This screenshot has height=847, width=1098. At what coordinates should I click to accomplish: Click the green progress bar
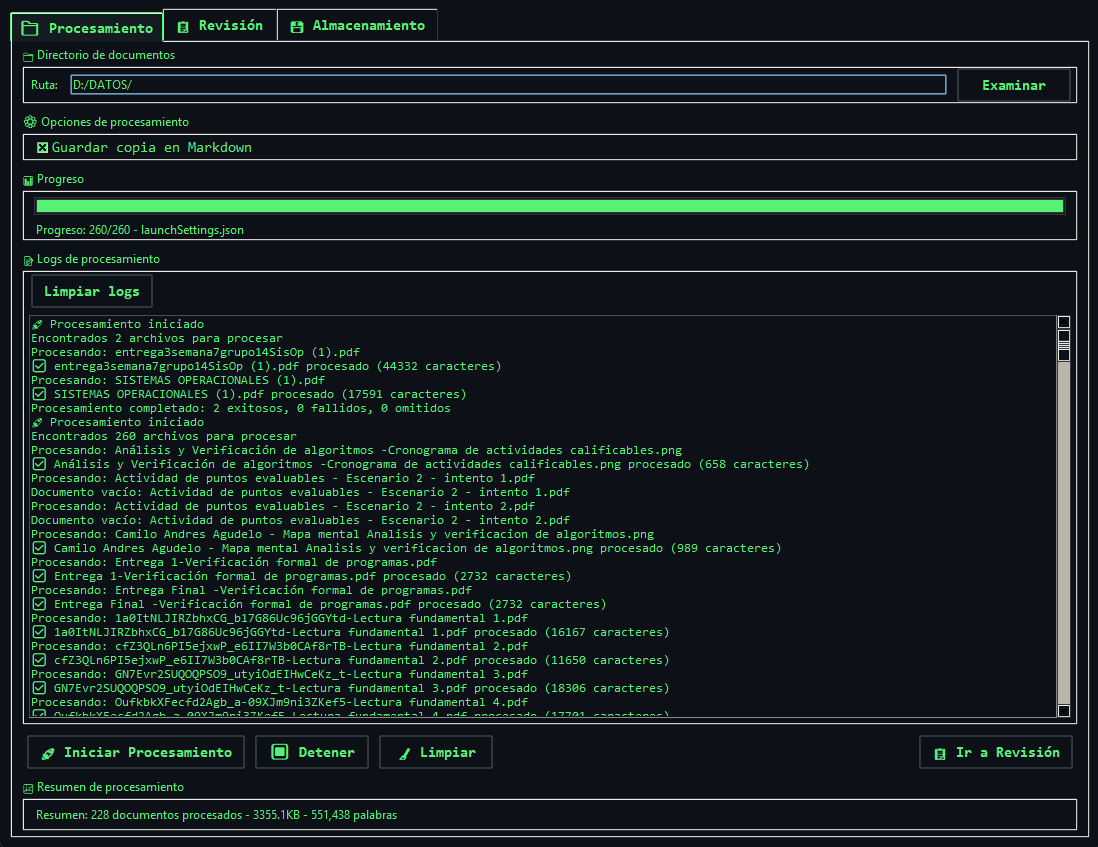[x=550, y=206]
